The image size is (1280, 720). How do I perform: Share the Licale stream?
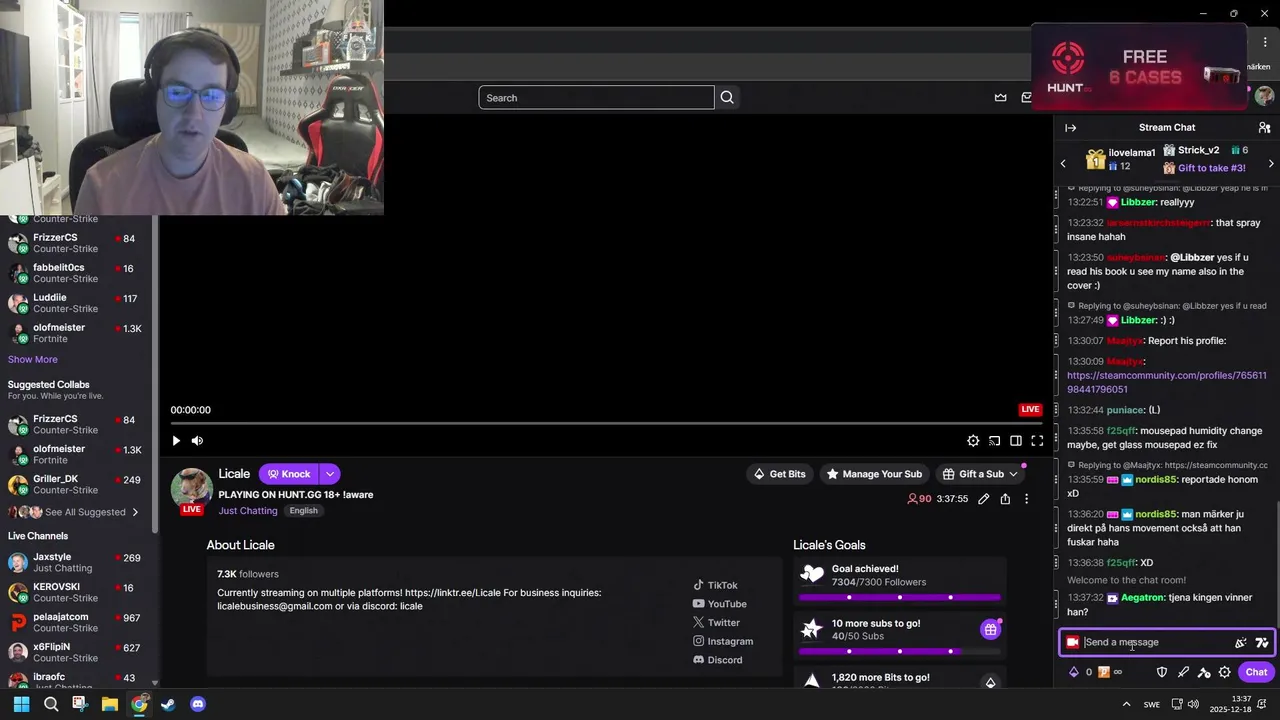pos(1005,499)
